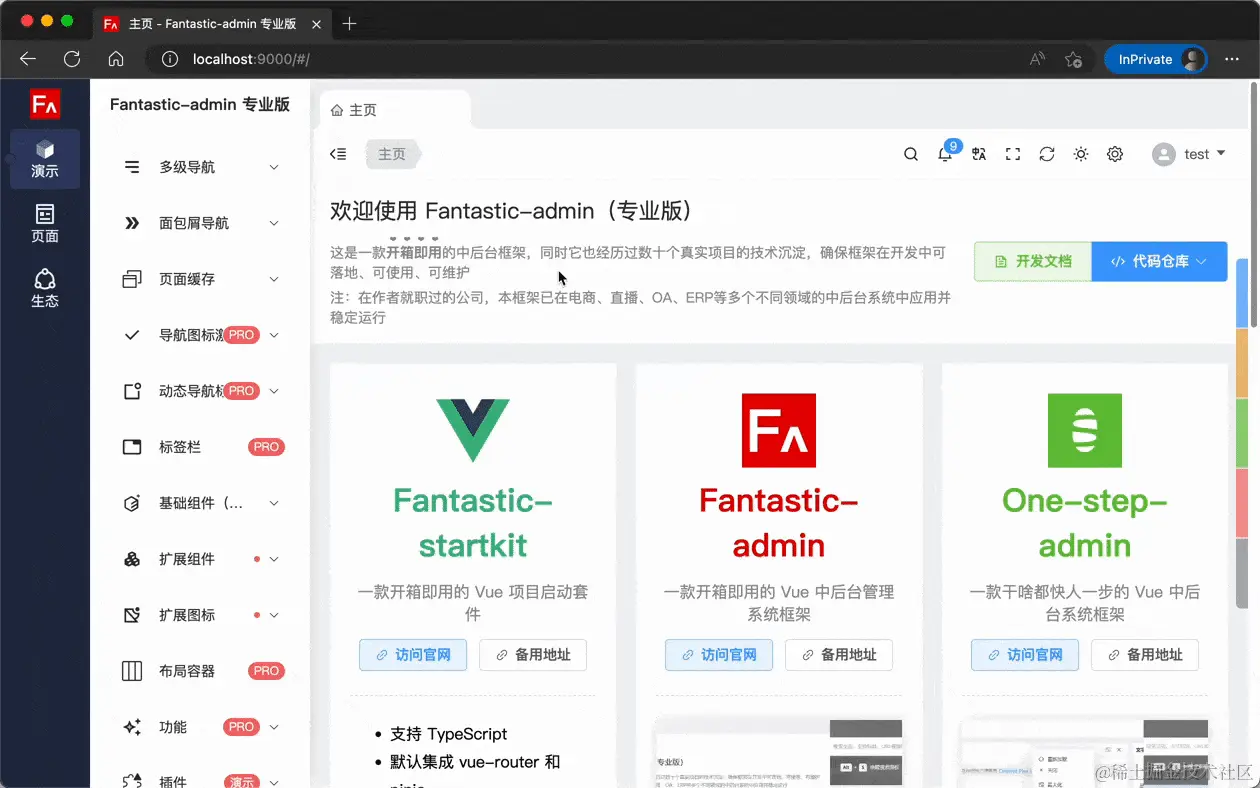The width and height of the screenshot is (1260, 788).
Task: Expand the 基础组件 menu
Action: point(200,503)
